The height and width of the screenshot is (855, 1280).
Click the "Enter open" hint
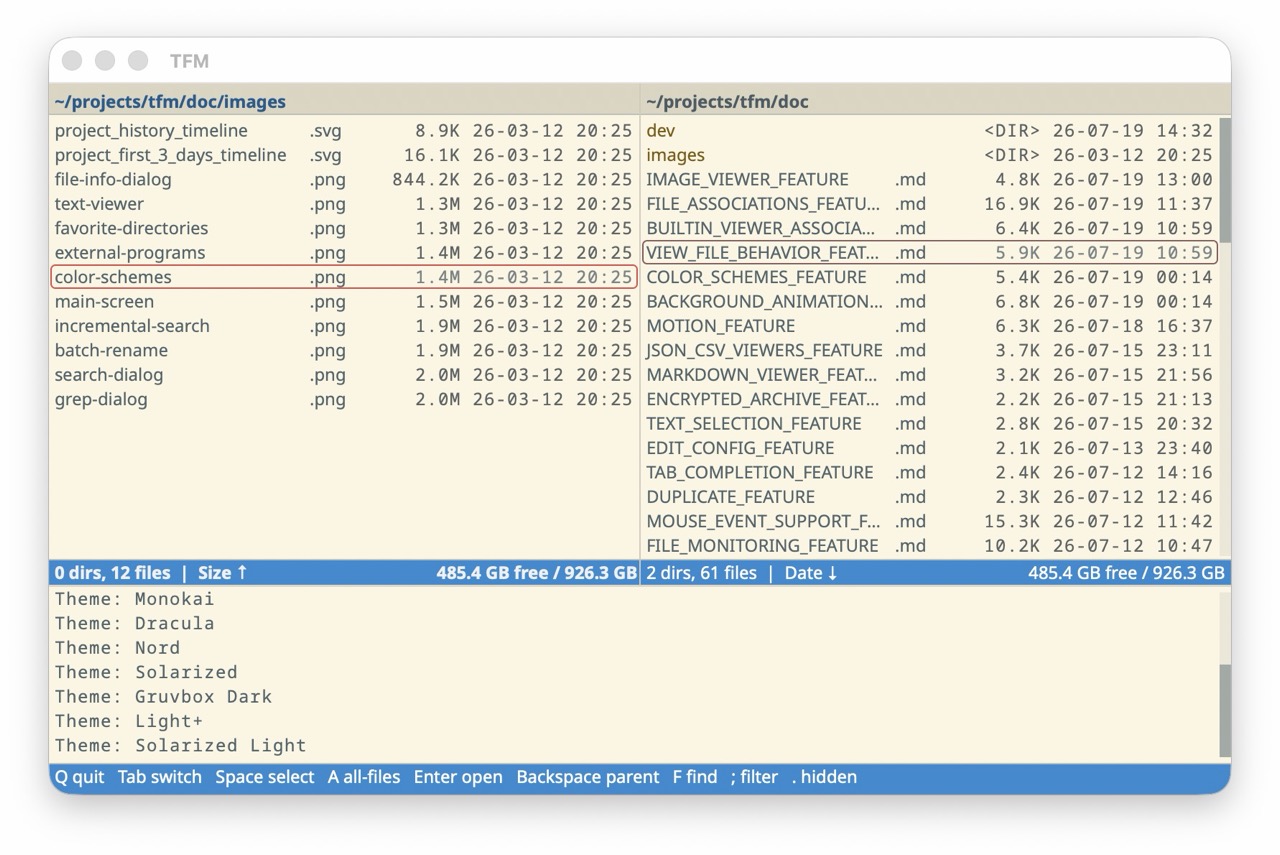pyautogui.click(x=458, y=777)
